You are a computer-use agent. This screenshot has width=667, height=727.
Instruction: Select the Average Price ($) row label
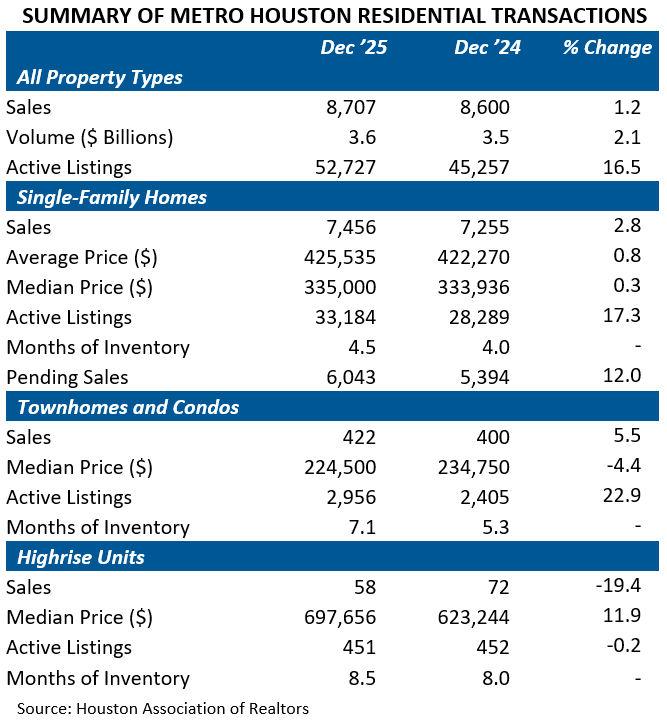[x=81, y=257]
